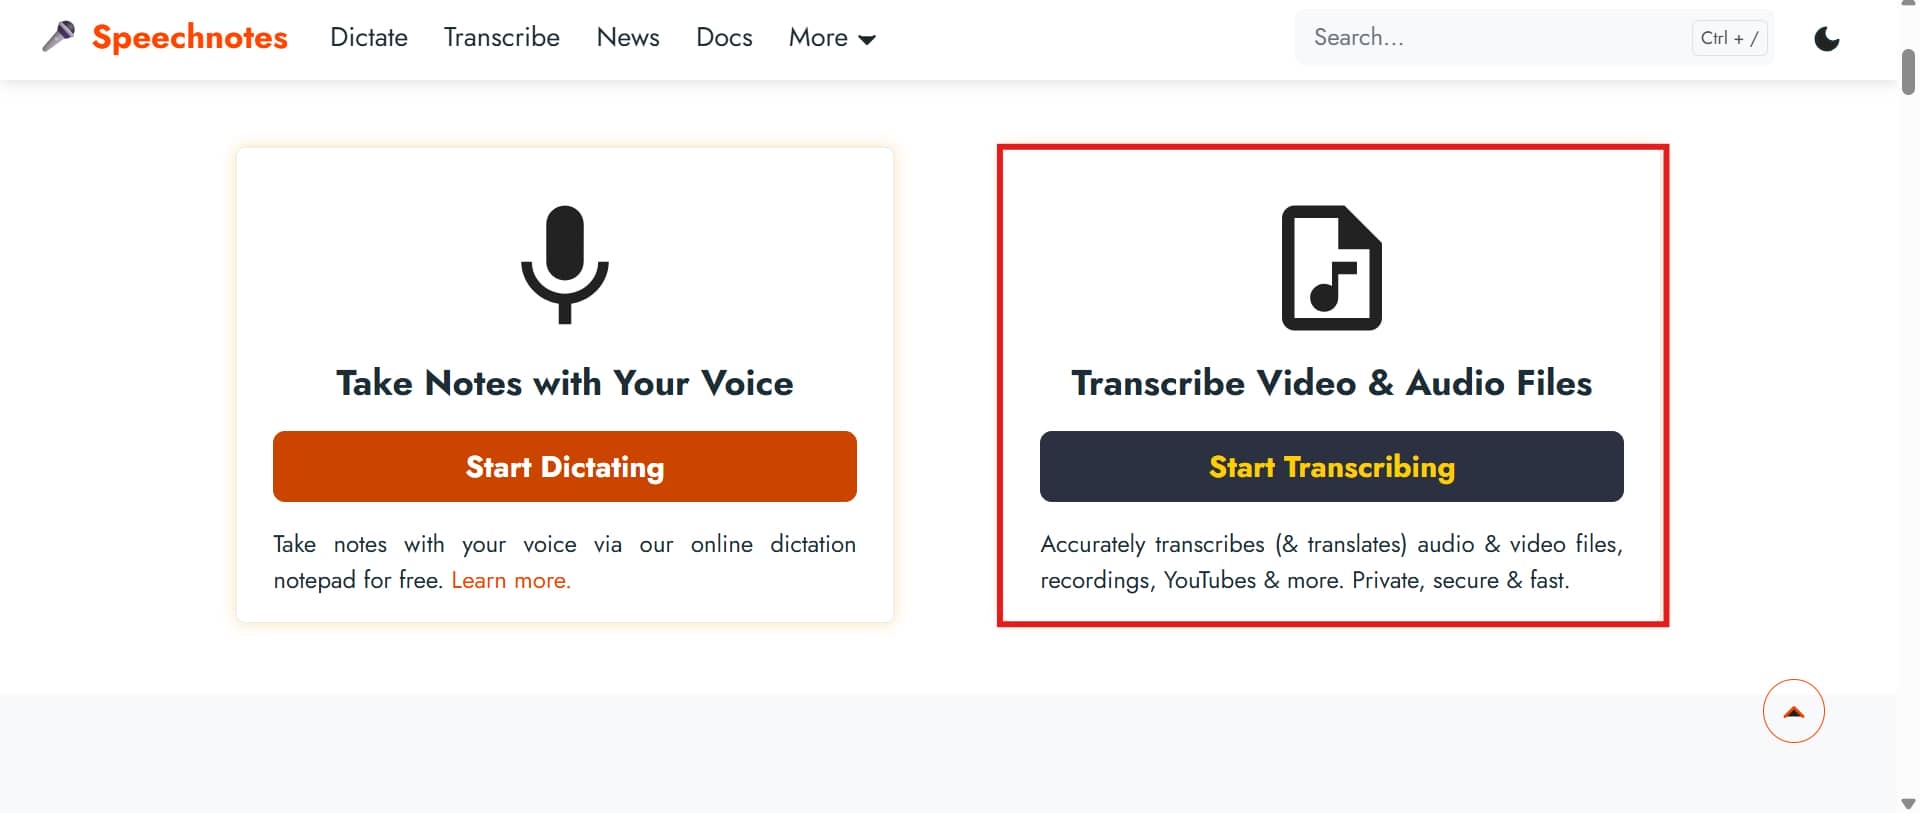
Task: Click the Transcribe Video & Audio Files heading
Action: point(1332,383)
